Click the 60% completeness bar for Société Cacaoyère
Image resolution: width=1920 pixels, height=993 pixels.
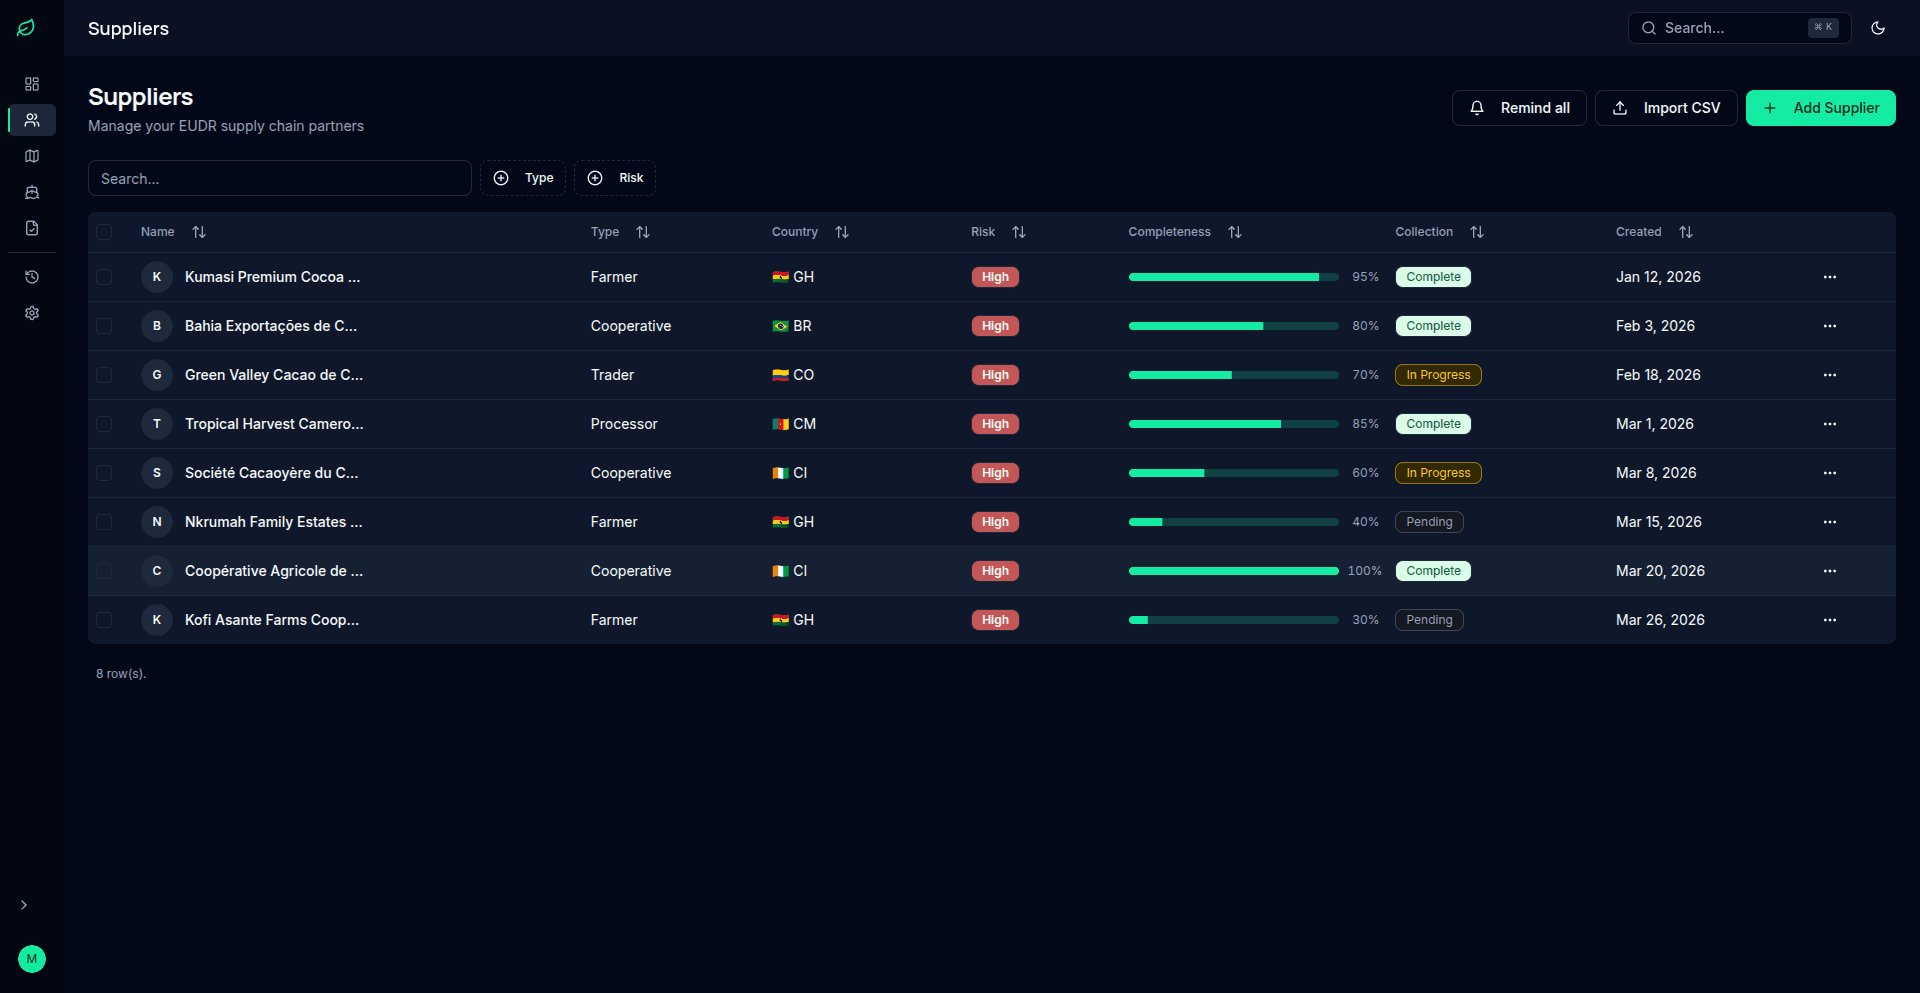coord(1232,472)
